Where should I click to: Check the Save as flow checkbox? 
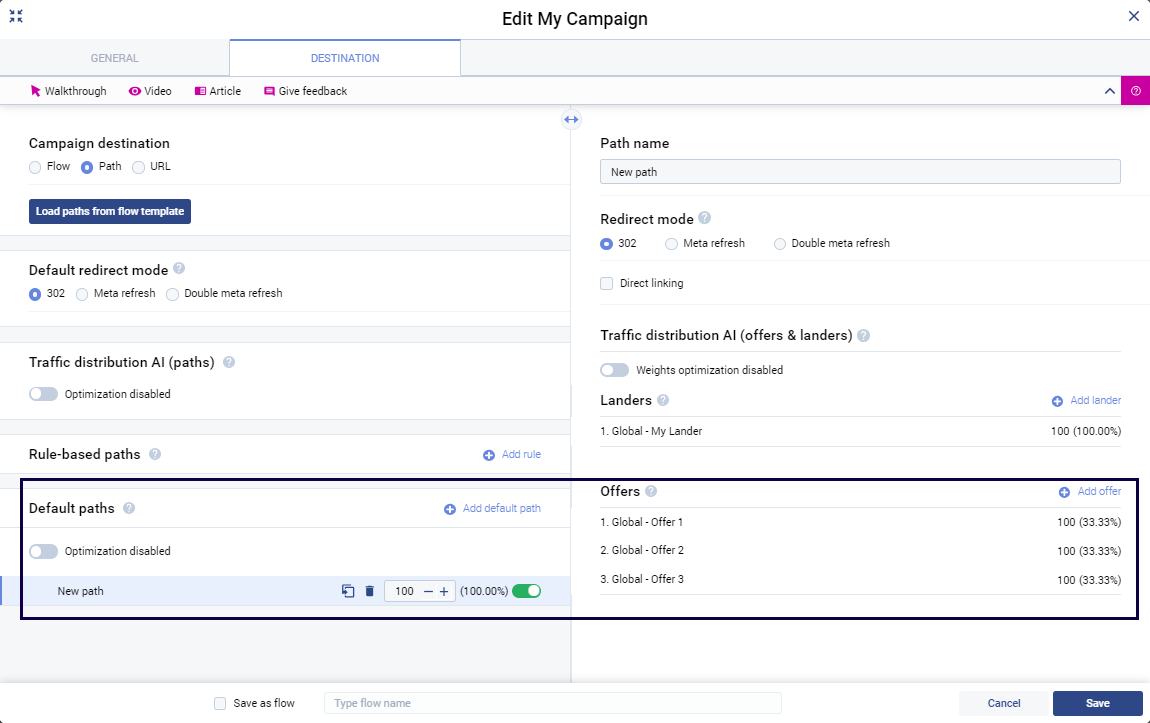pyautogui.click(x=220, y=703)
